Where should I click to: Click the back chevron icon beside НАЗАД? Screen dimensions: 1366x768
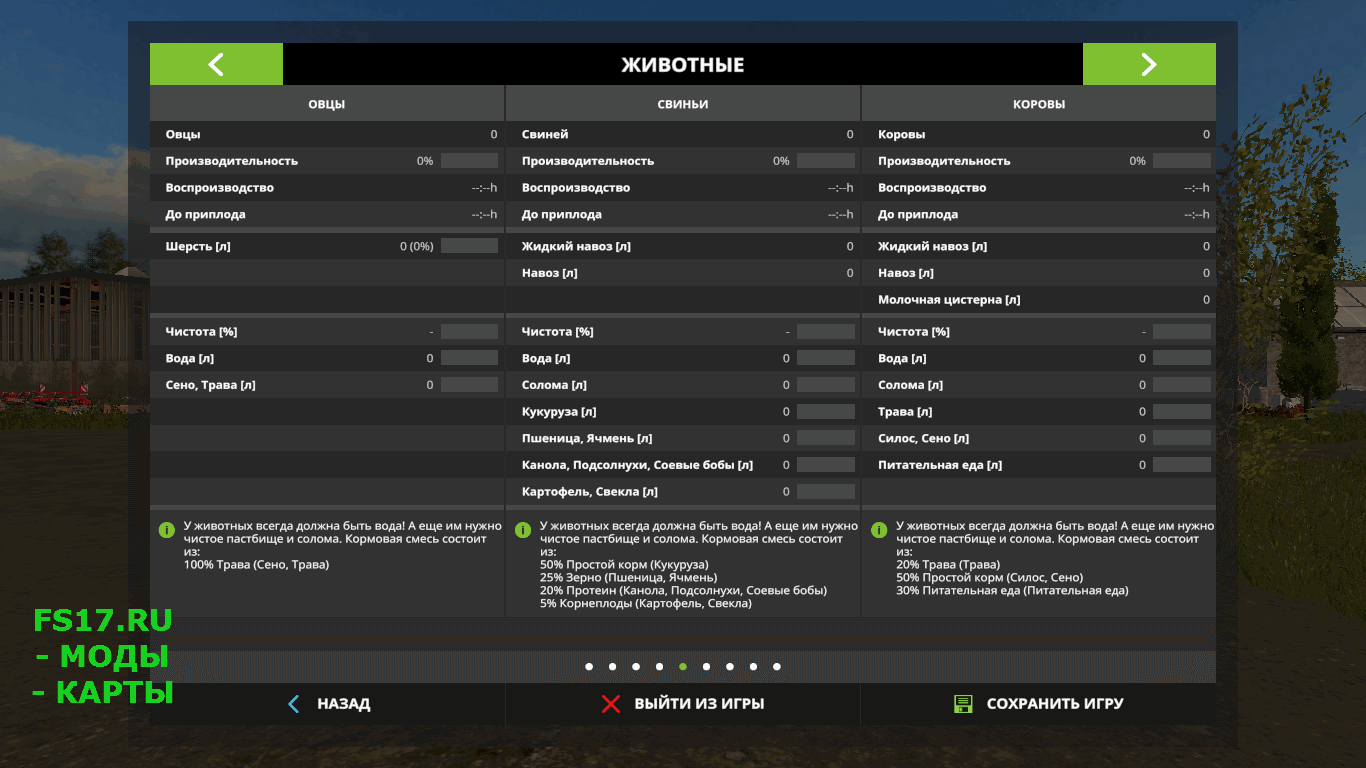pyautogui.click(x=293, y=704)
